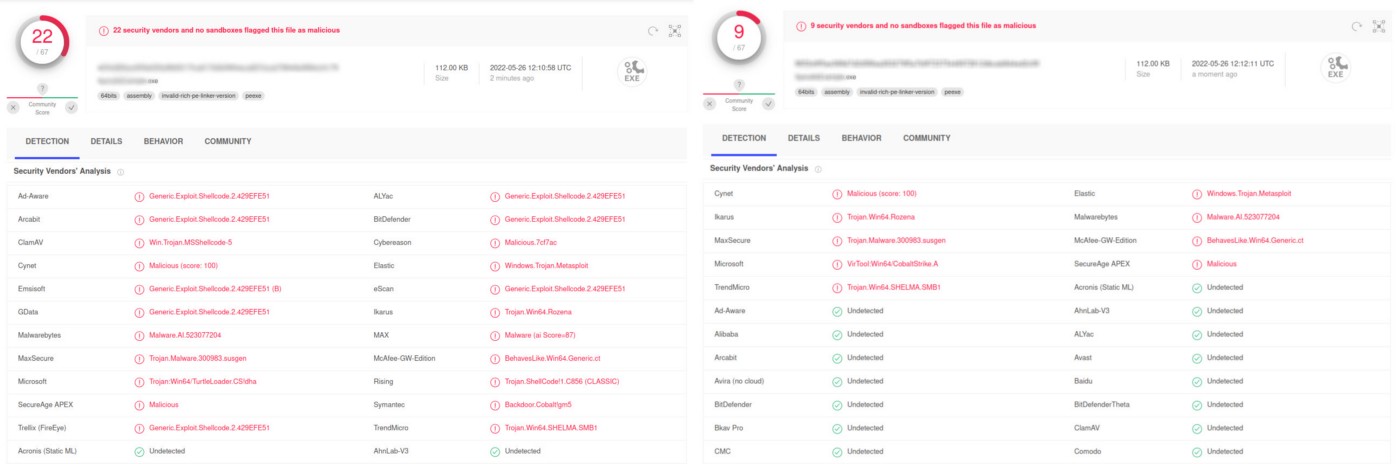Click the reanalyze icon in the left report
The image size is (1400, 464).
tap(653, 31)
